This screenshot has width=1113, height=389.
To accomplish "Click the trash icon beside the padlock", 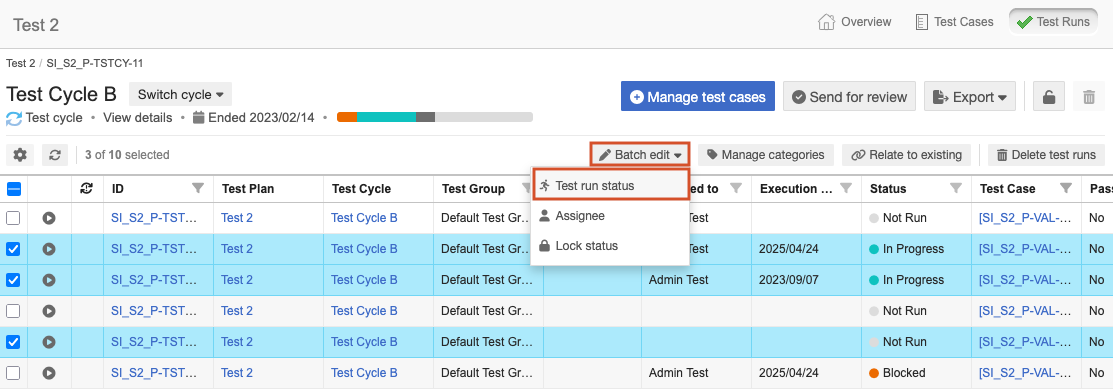I will [1089, 97].
